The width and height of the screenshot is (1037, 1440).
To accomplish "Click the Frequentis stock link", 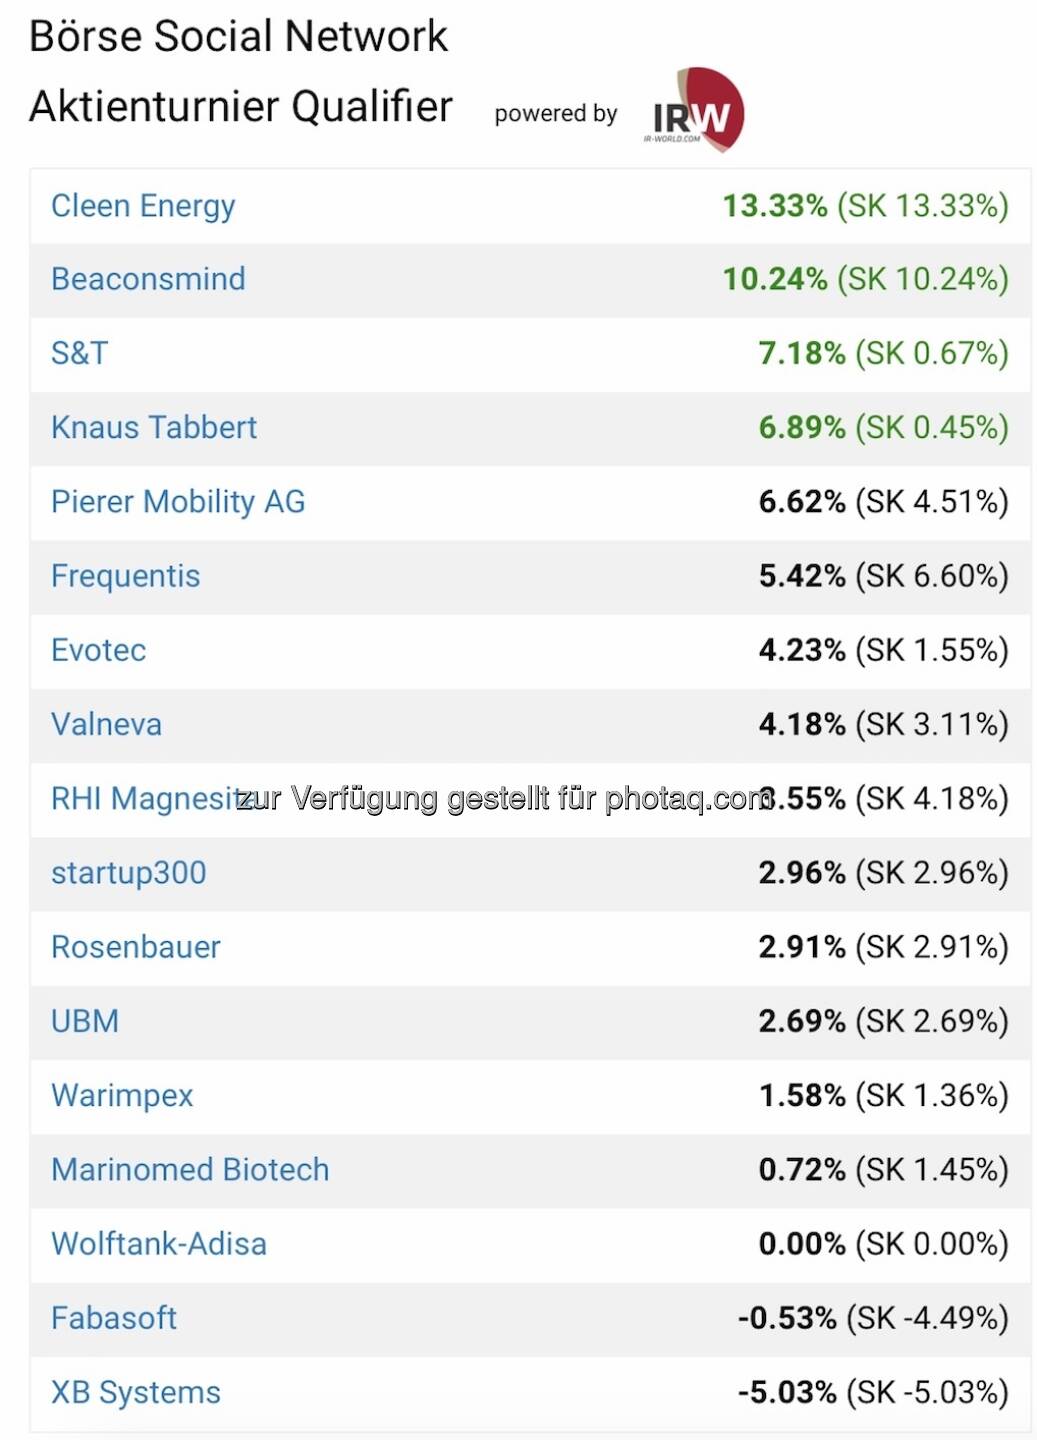I will [125, 576].
